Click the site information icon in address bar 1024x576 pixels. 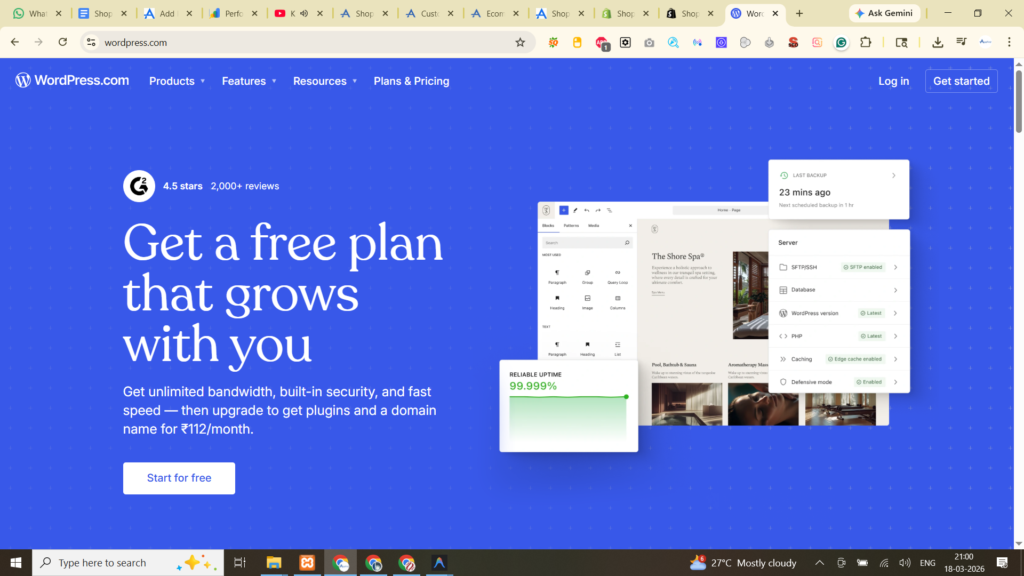point(91,42)
